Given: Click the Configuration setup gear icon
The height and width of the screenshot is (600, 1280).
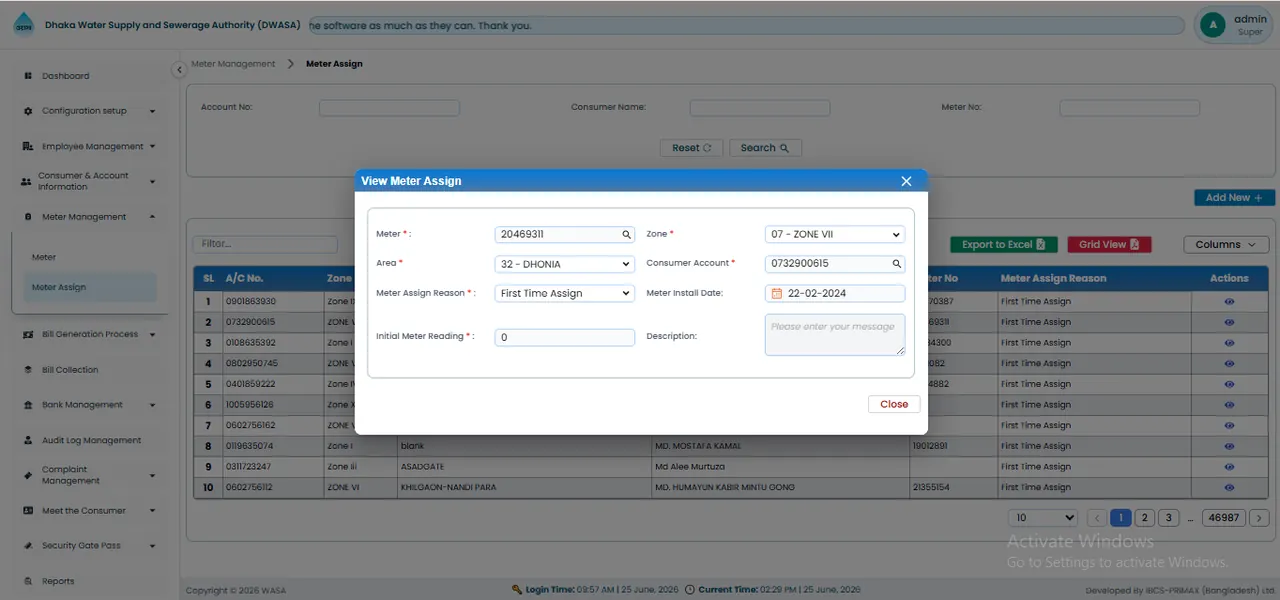Looking at the screenshot, I should [x=28, y=111].
